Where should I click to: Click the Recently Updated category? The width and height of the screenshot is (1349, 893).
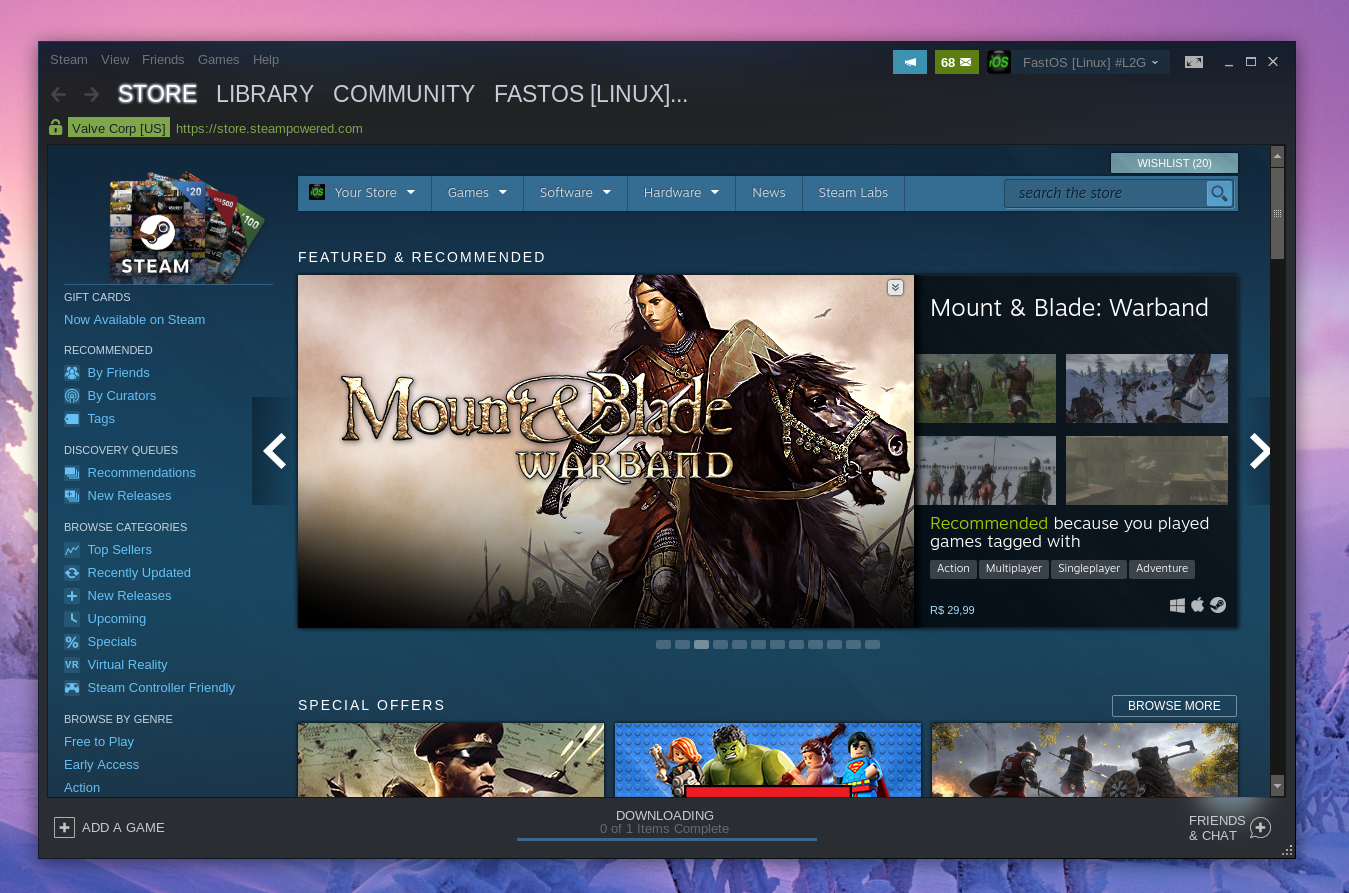point(137,572)
